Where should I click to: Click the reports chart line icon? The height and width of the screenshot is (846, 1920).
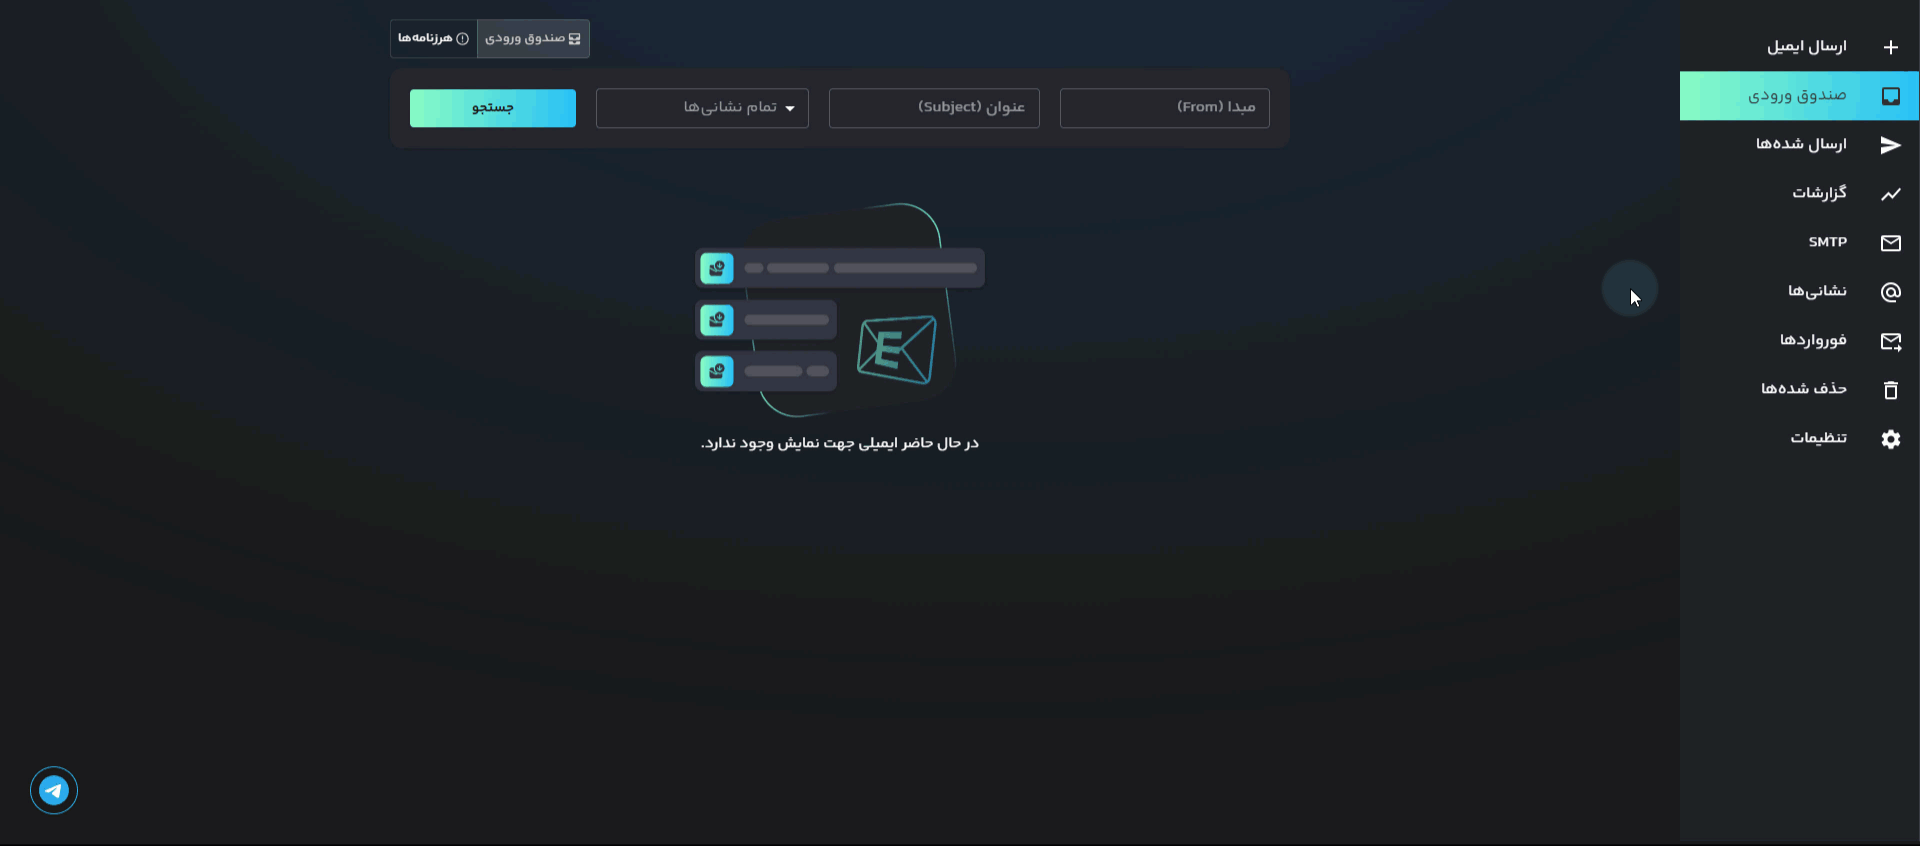tap(1890, 194)
